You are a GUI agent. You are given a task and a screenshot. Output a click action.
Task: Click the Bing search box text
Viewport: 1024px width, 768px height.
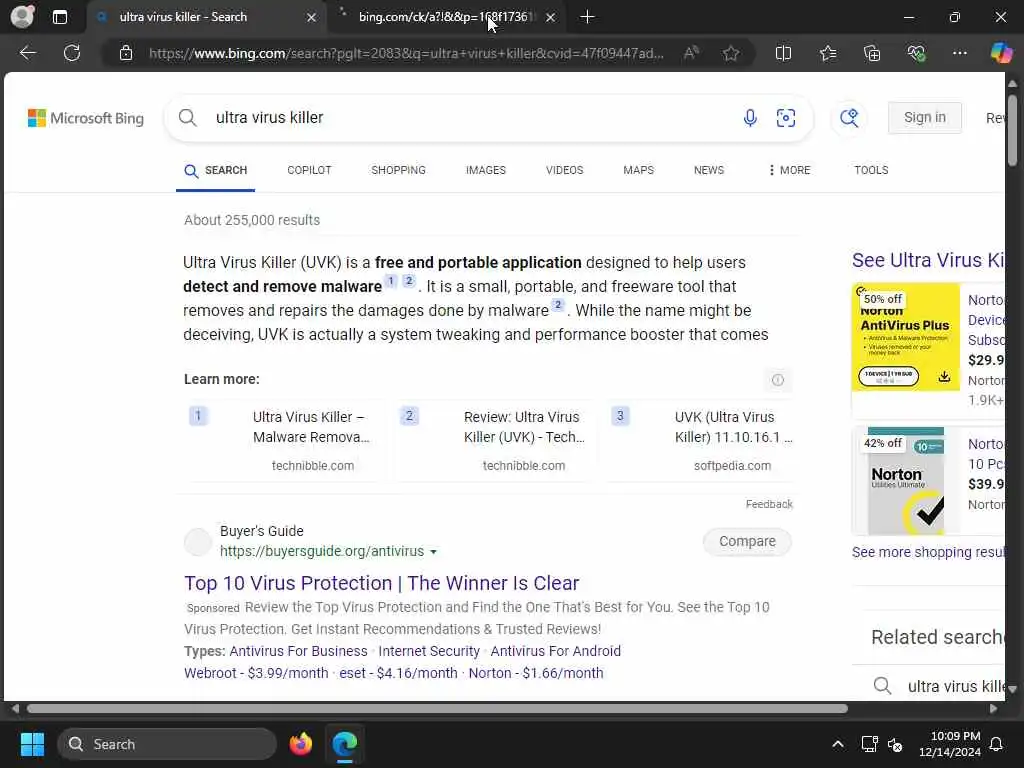click(270, 118)
